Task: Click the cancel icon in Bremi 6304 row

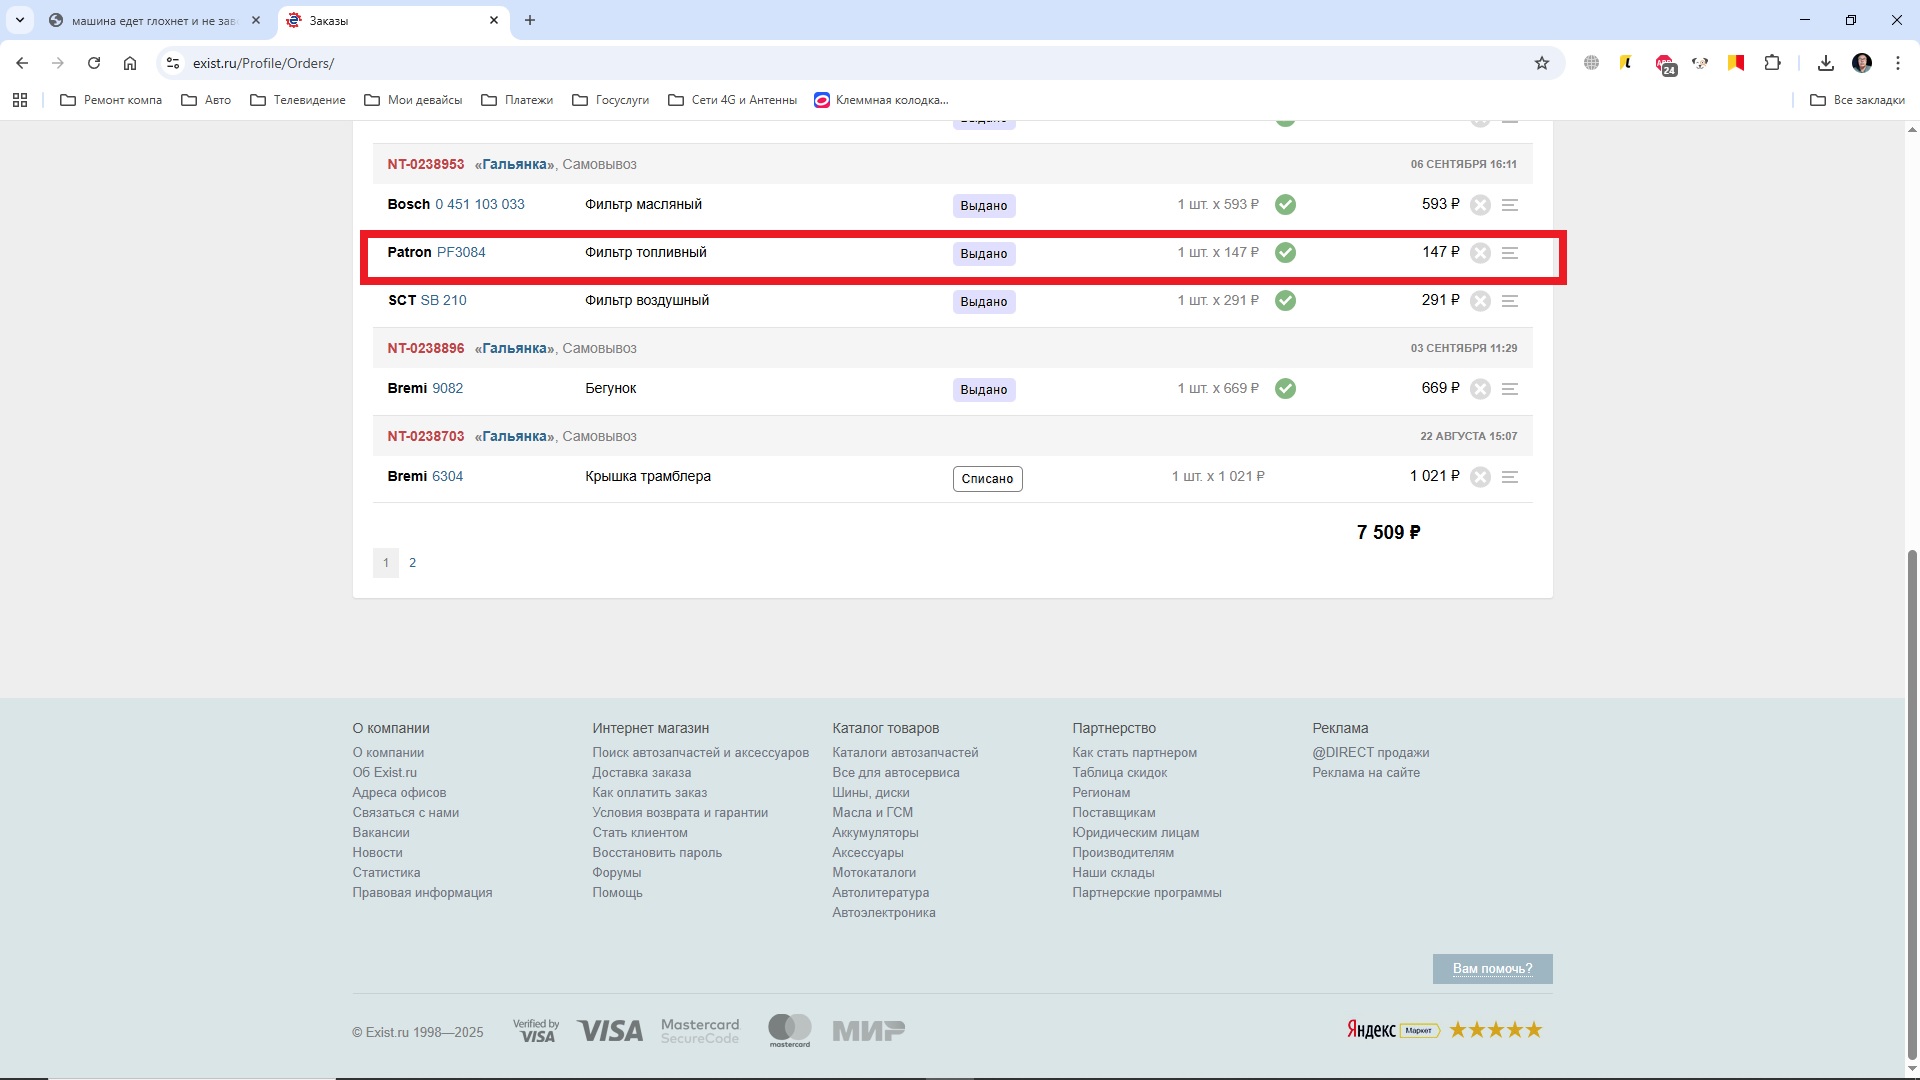Action: tap(1481, 477)
